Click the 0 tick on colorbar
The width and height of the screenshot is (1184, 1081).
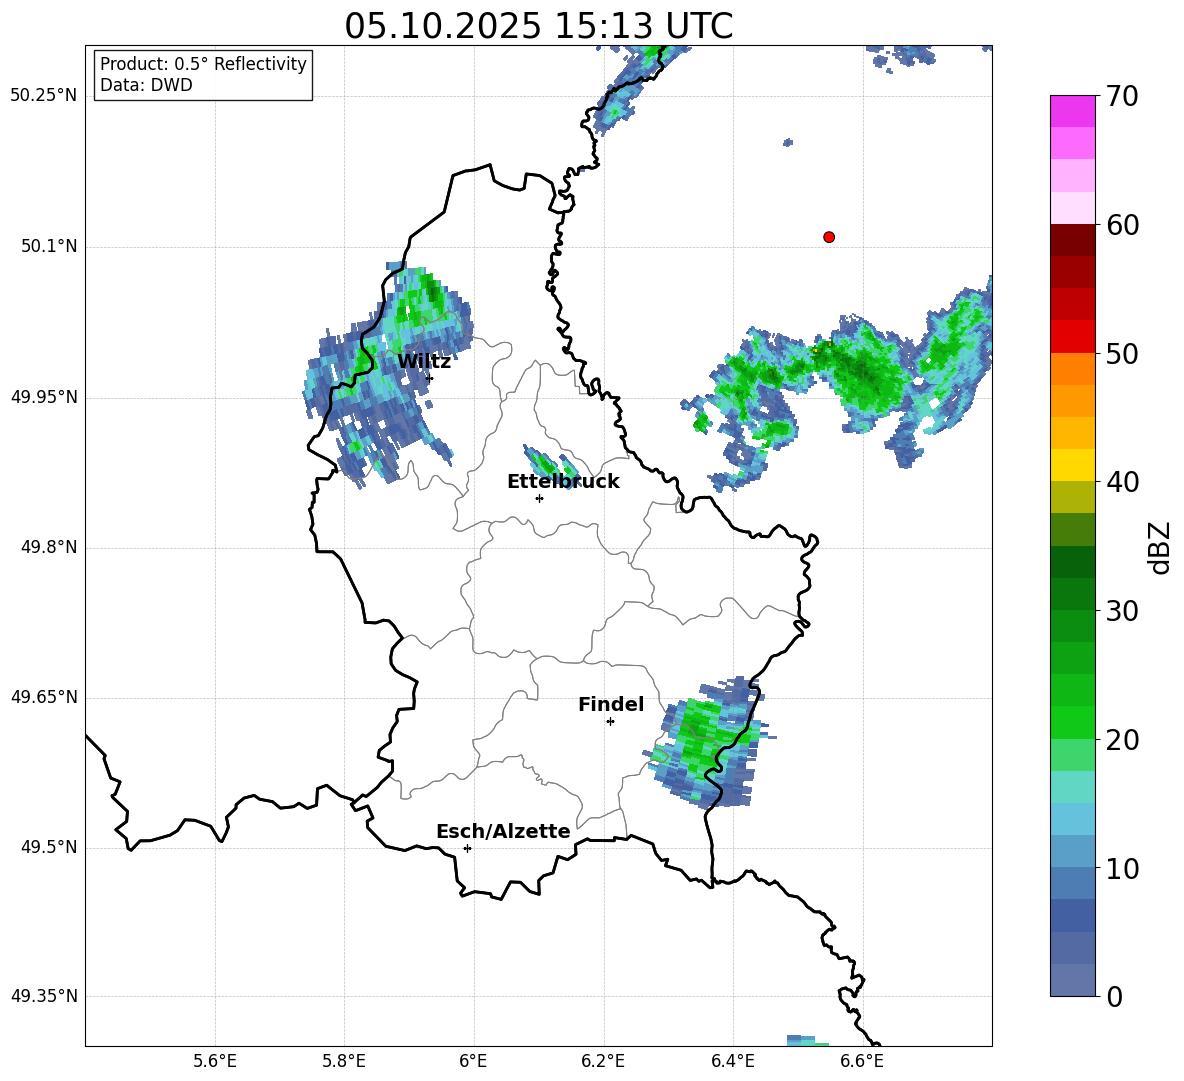tap(1114, 996)
